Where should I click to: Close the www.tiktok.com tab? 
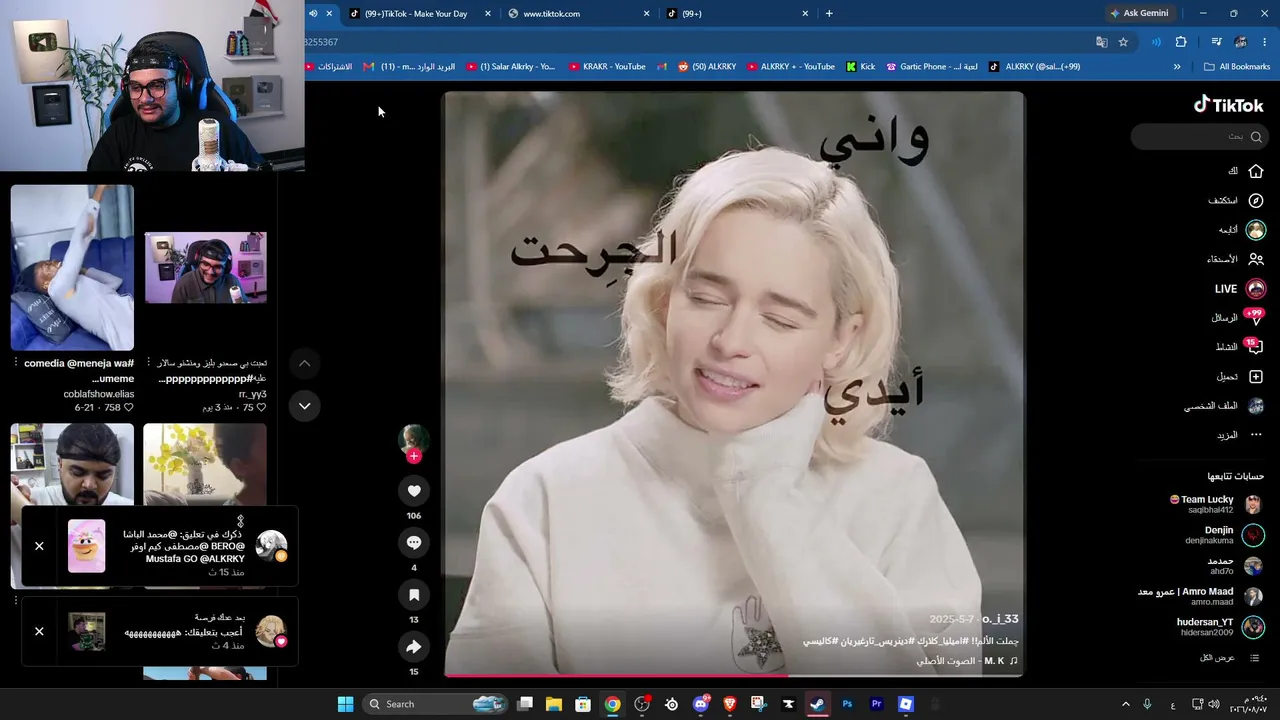coord(646,14)
